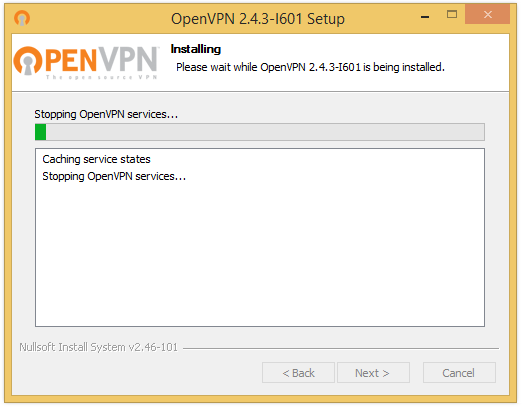The image size is (523, 407).
Task: Select 'Stopping OpenVPN services...' line in log box
Action: pyautogui.click(x=114, y=176)
